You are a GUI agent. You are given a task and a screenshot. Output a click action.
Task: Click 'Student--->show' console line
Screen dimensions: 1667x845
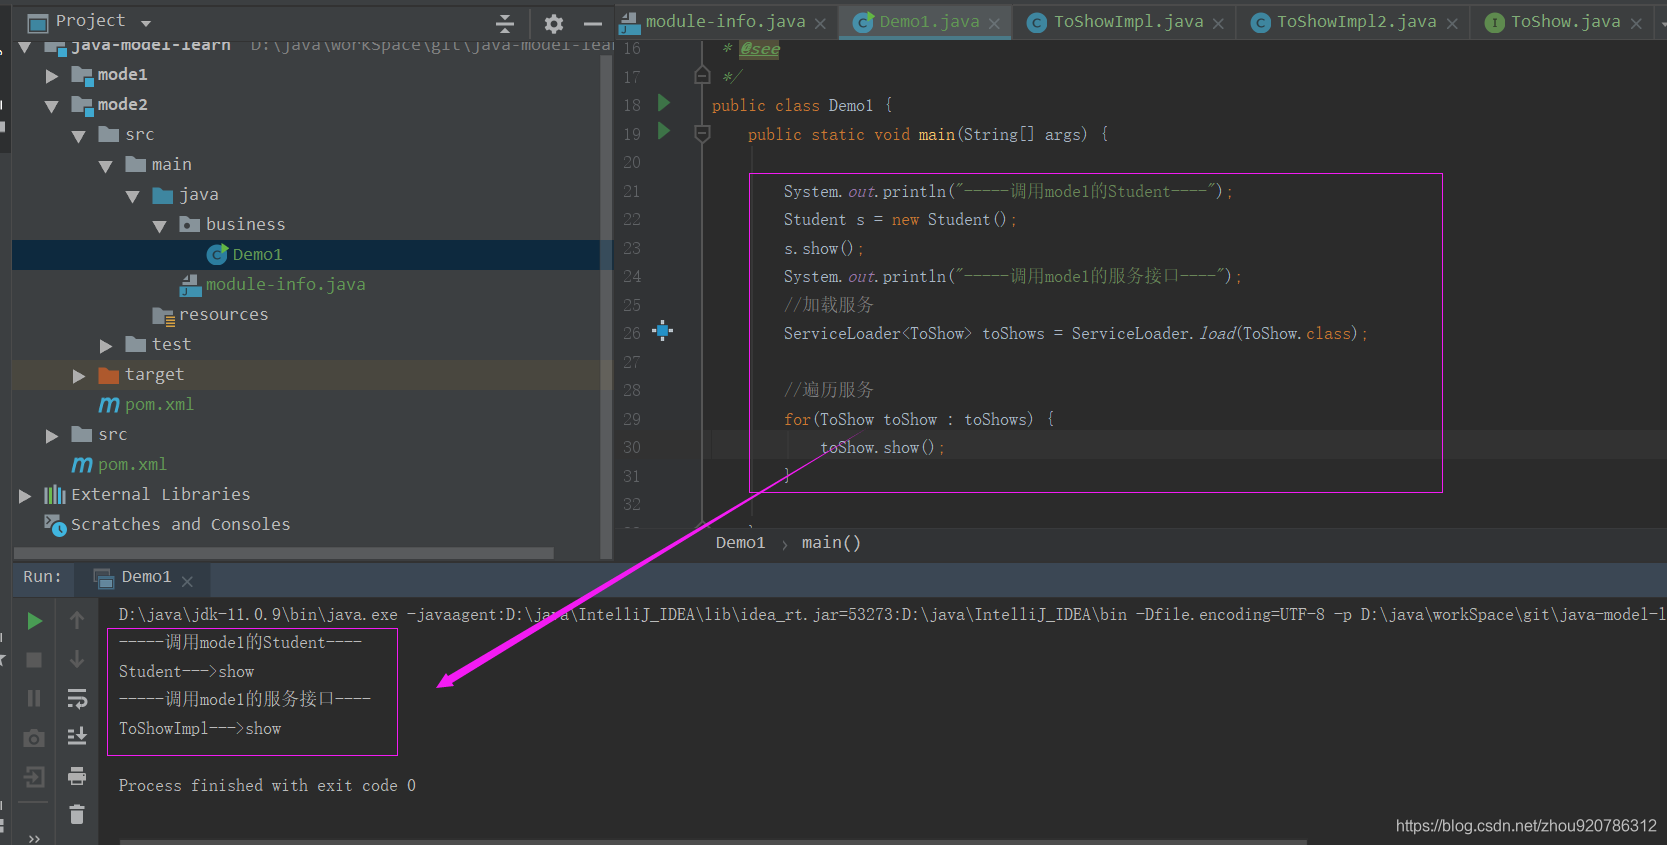pos(186,672)
